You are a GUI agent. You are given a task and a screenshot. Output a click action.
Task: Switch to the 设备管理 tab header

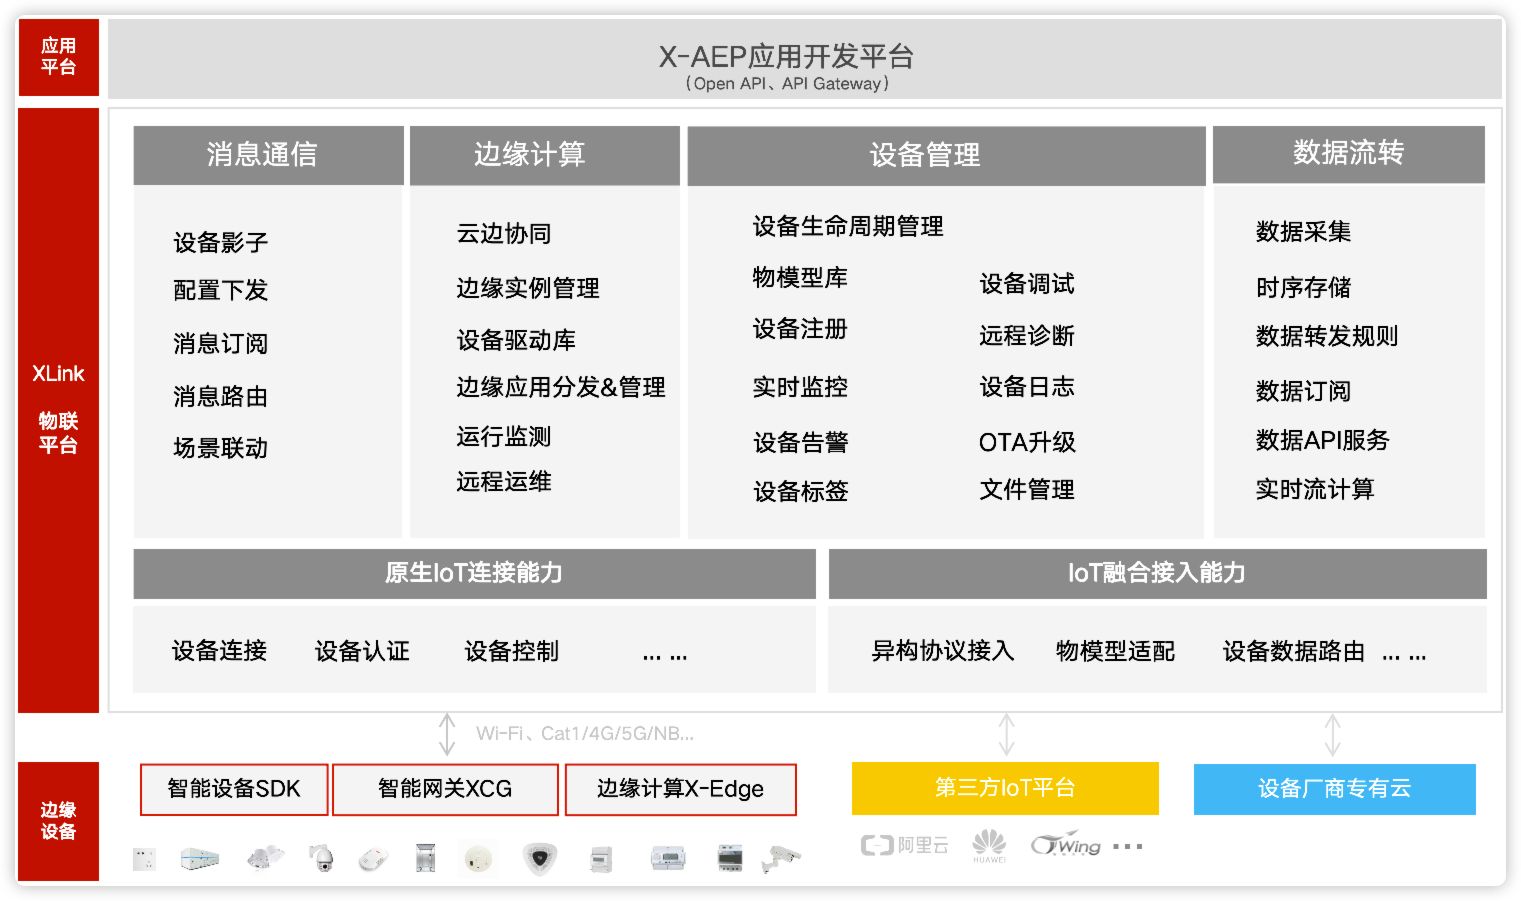(944, 155)
